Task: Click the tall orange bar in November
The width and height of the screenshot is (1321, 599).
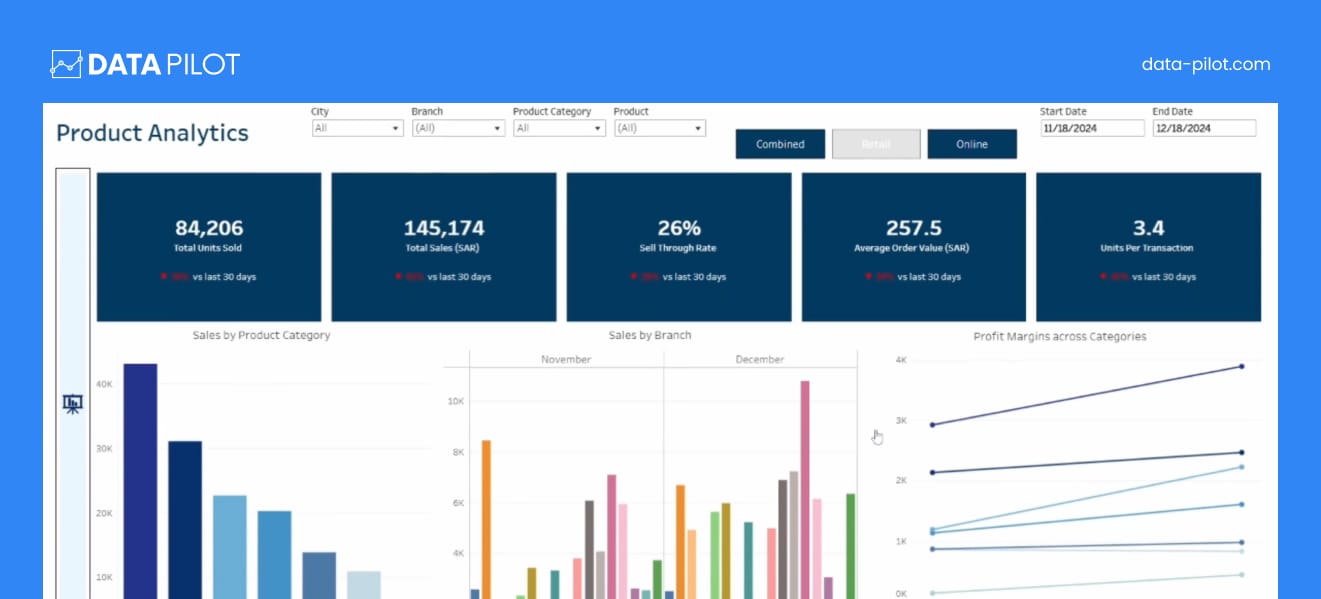Action: coord(486,519)
